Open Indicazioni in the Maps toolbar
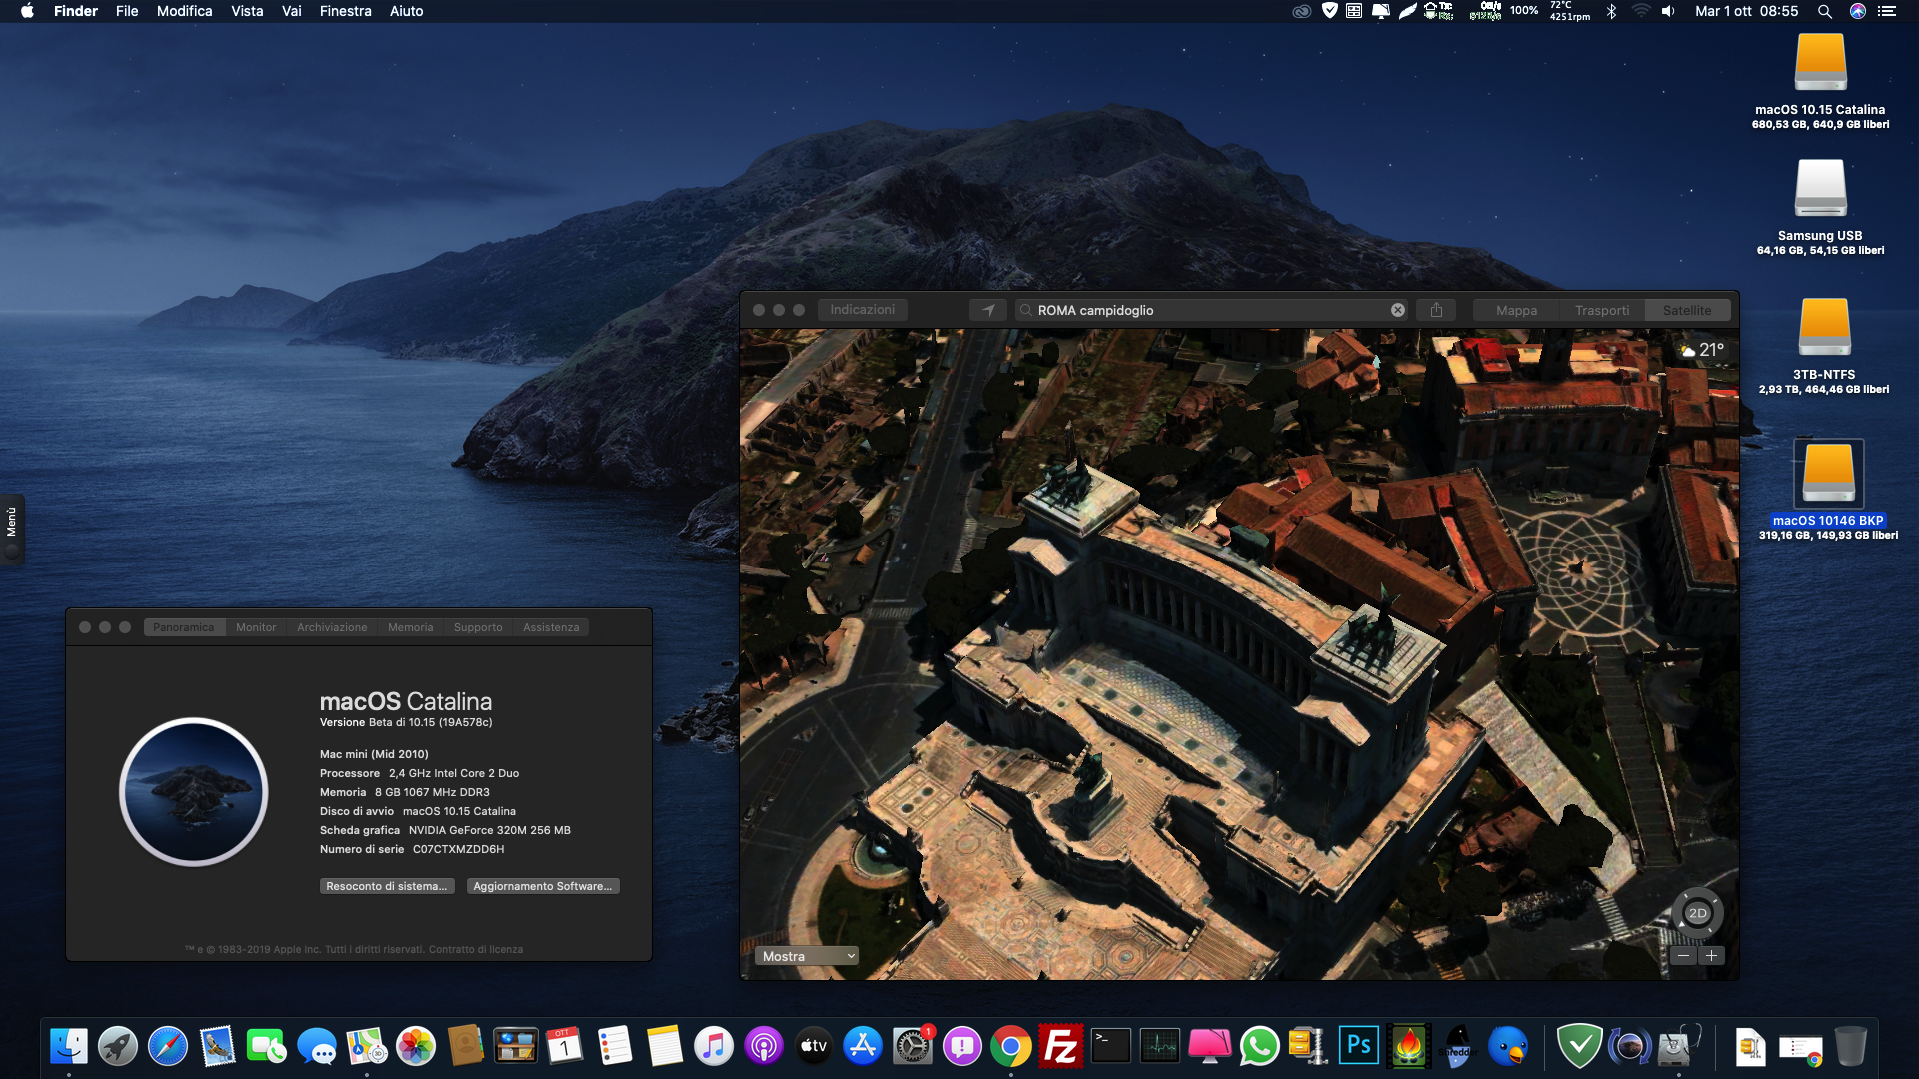This screenshot has height=1079, width=1919. (x=862, y=310)
